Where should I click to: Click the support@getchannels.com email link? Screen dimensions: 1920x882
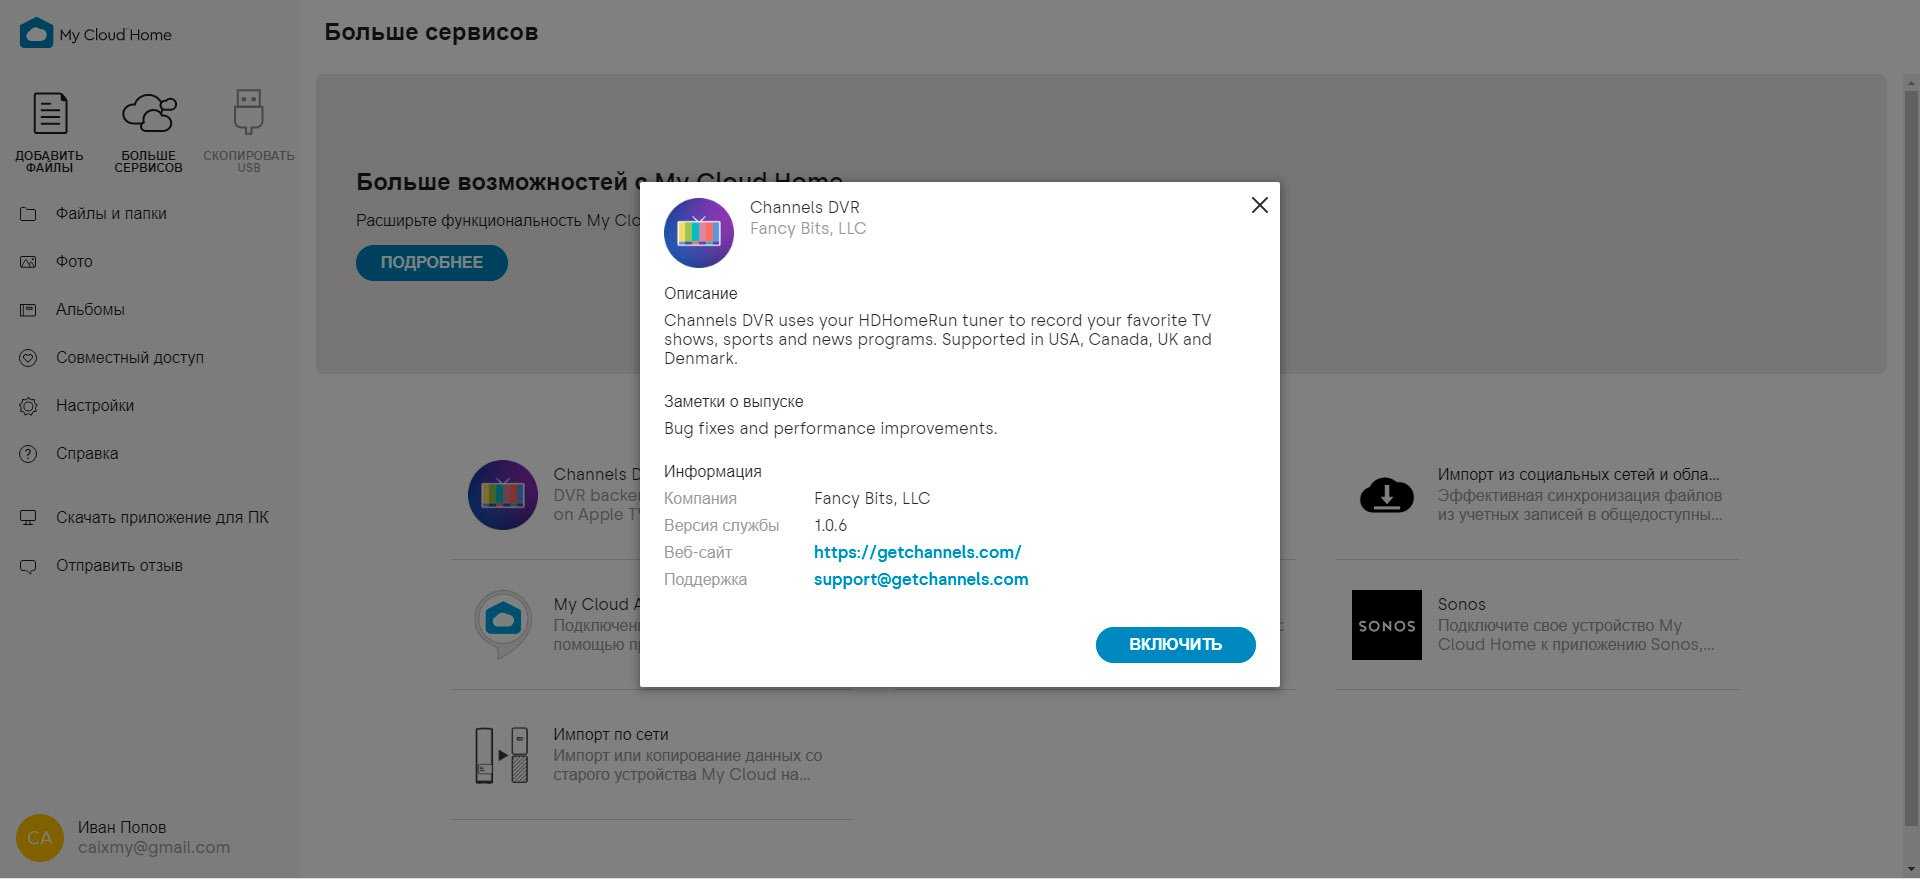pyautogui.click(x=920, y=579)
